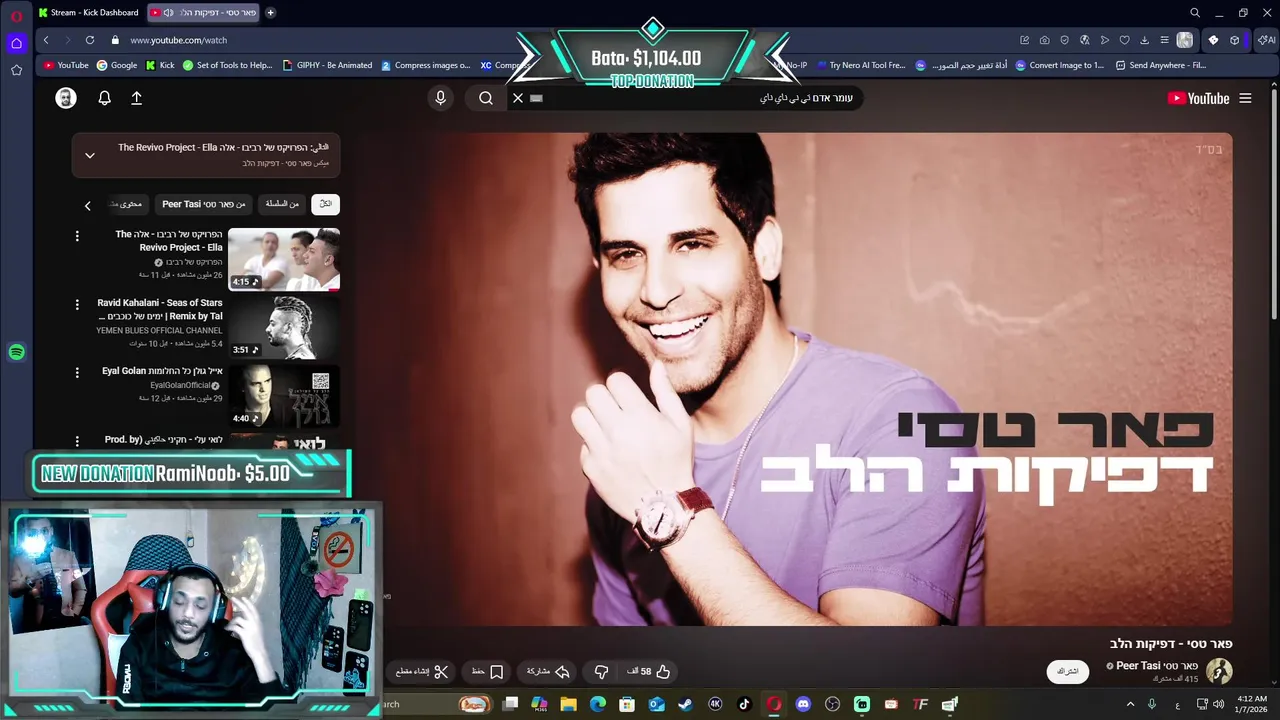The height and width of the screenshot is (720, 1280).
Task: Subscribe to the Peer Tasi channel
Action: (x=1068, y=671)
